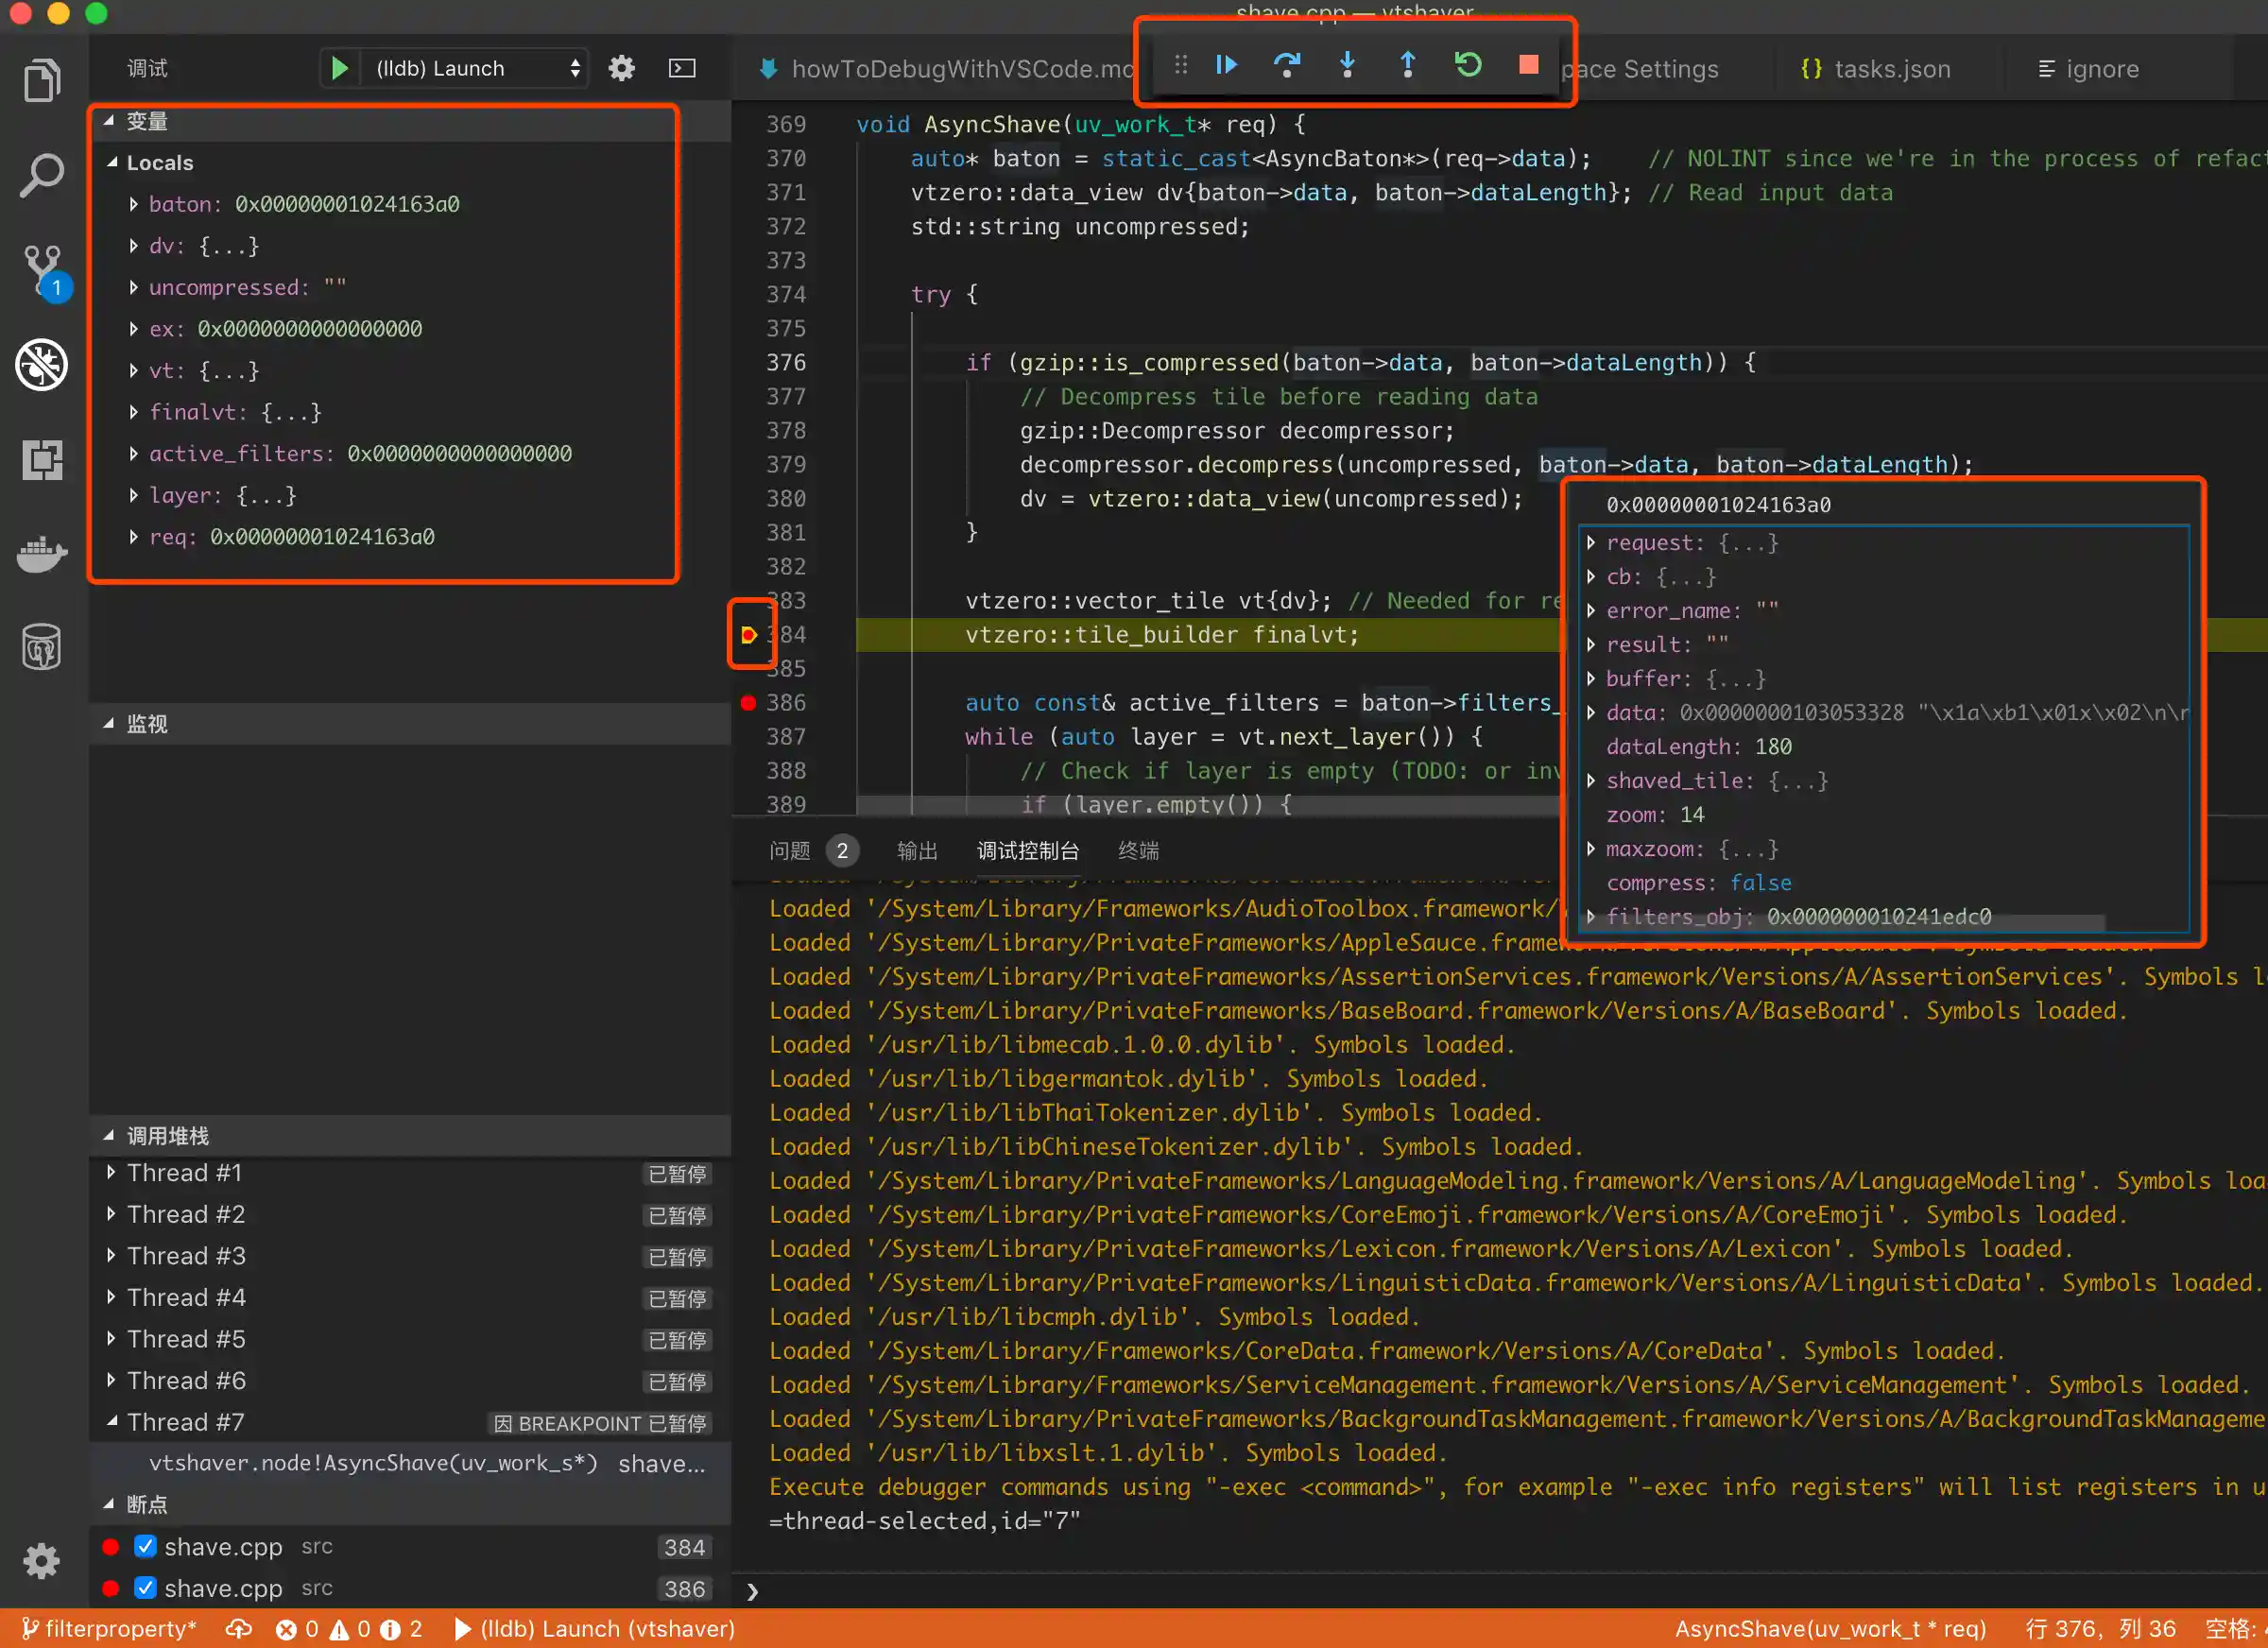This screenshot has height=1648, width=2268.
Task: Click Step Into in the debug toolbar
Action: pyautogui.click(x=1347, y=64)
